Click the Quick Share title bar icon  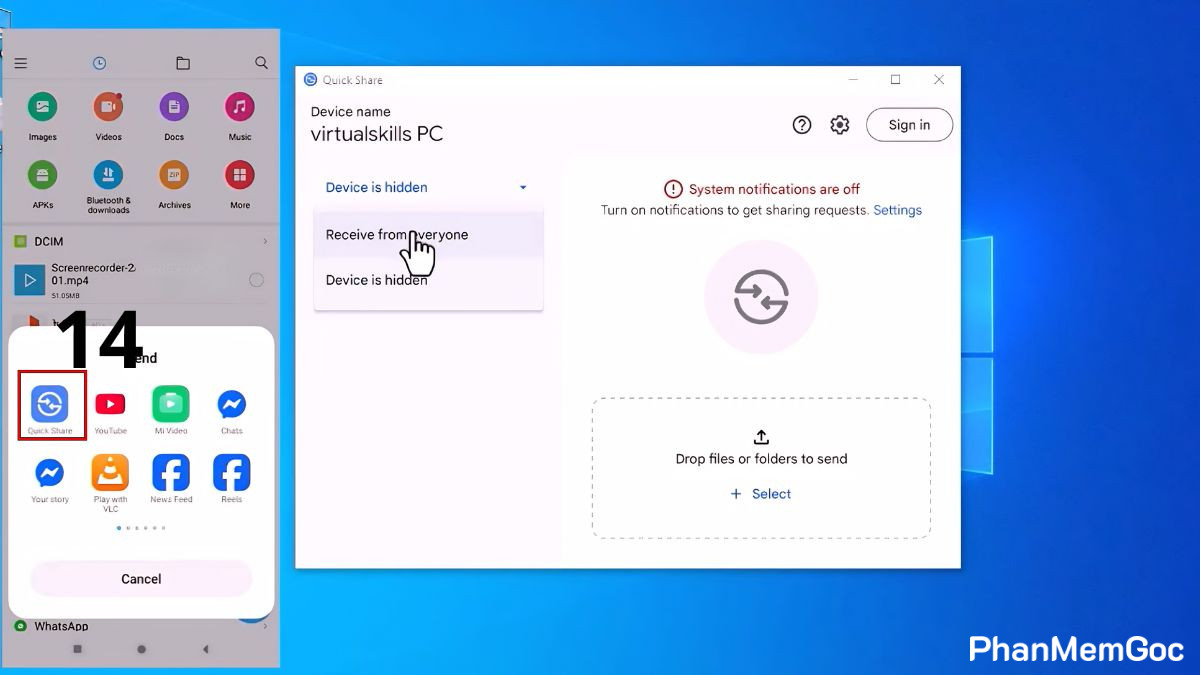pos(310,80)
